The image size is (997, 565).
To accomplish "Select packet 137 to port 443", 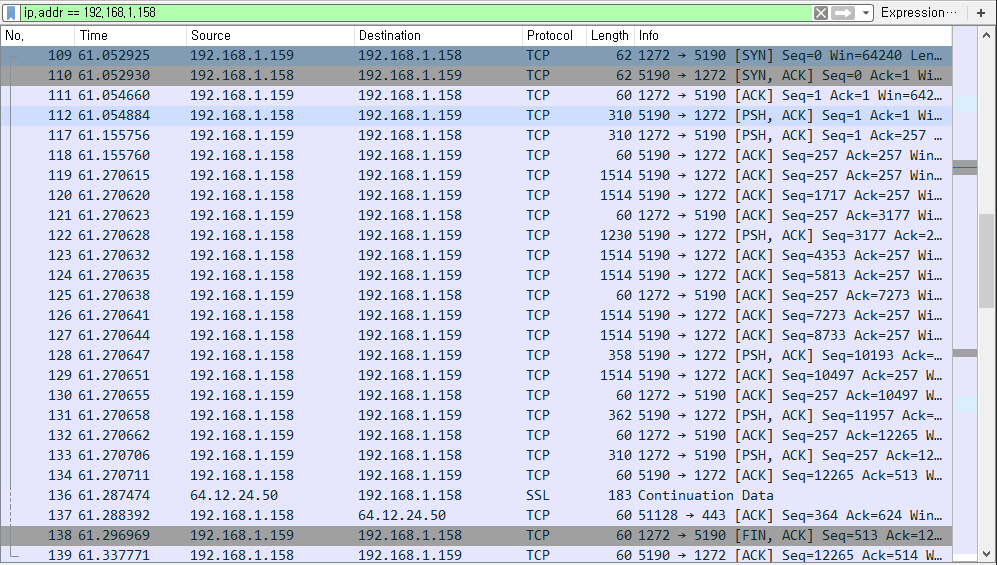I will [x=476, y=515].
